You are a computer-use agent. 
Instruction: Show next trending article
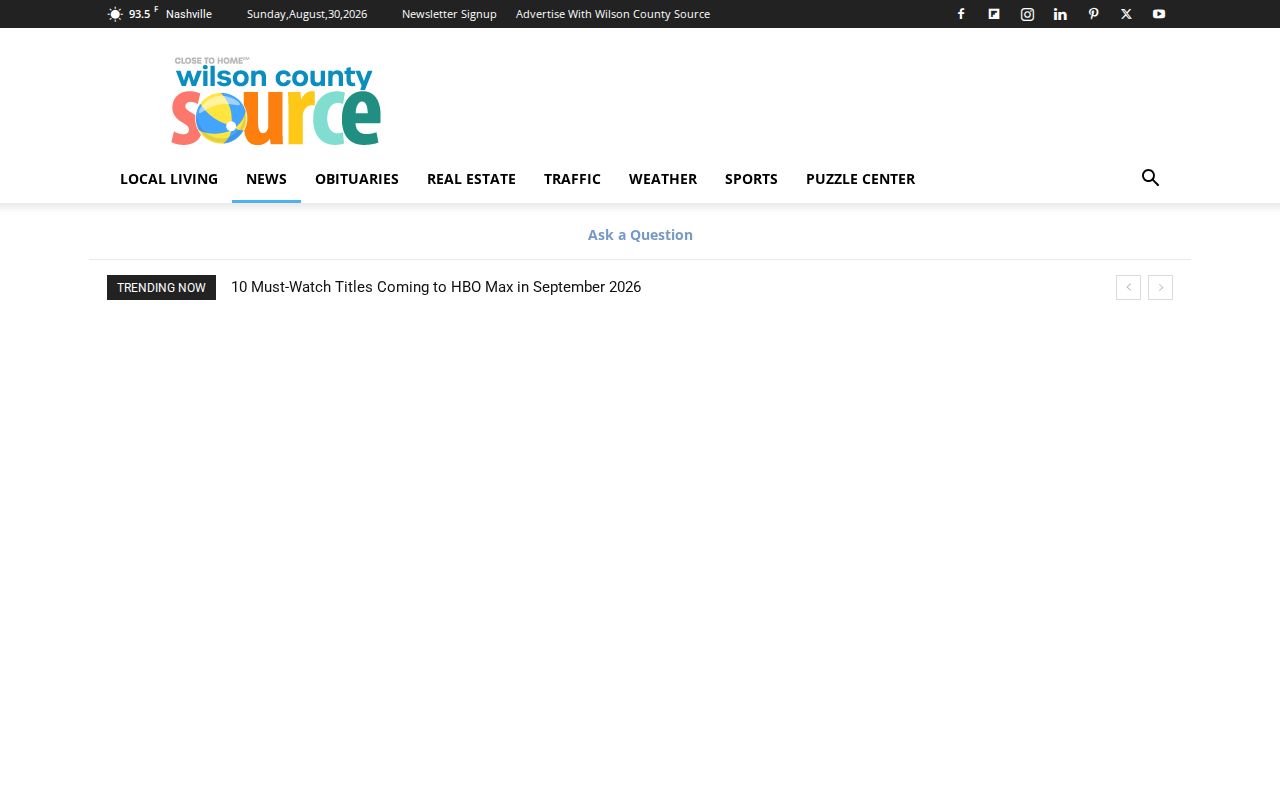(1160, 288)
